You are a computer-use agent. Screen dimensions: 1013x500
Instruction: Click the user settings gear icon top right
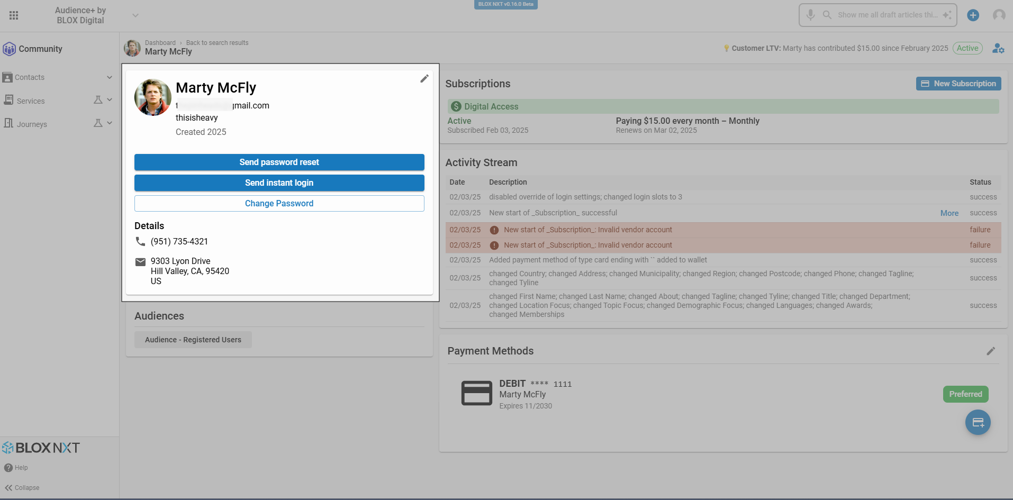[x=998, y=48]
